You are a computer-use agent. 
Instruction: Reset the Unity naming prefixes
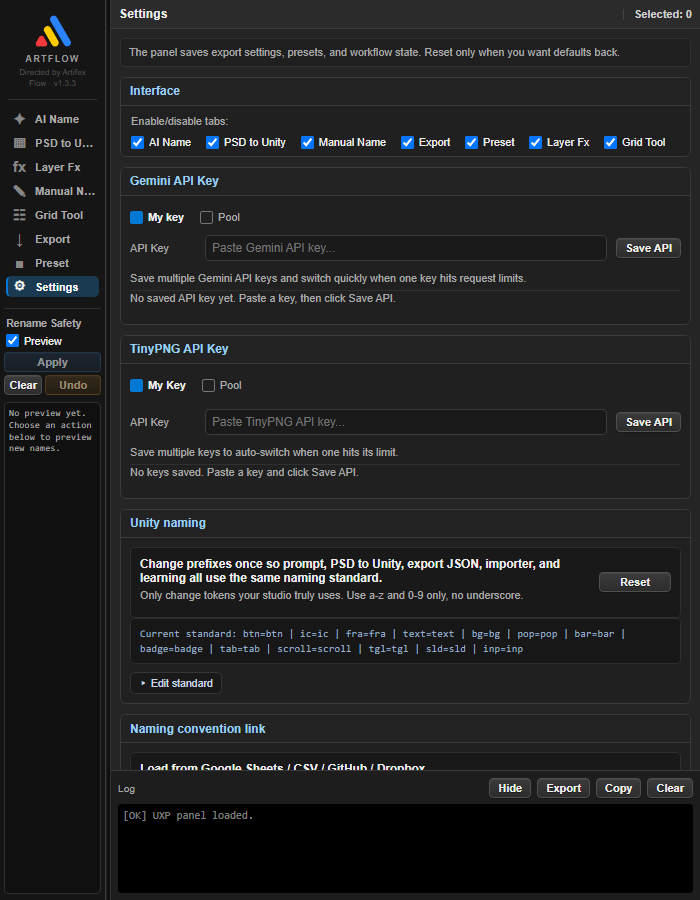point(635,582)
